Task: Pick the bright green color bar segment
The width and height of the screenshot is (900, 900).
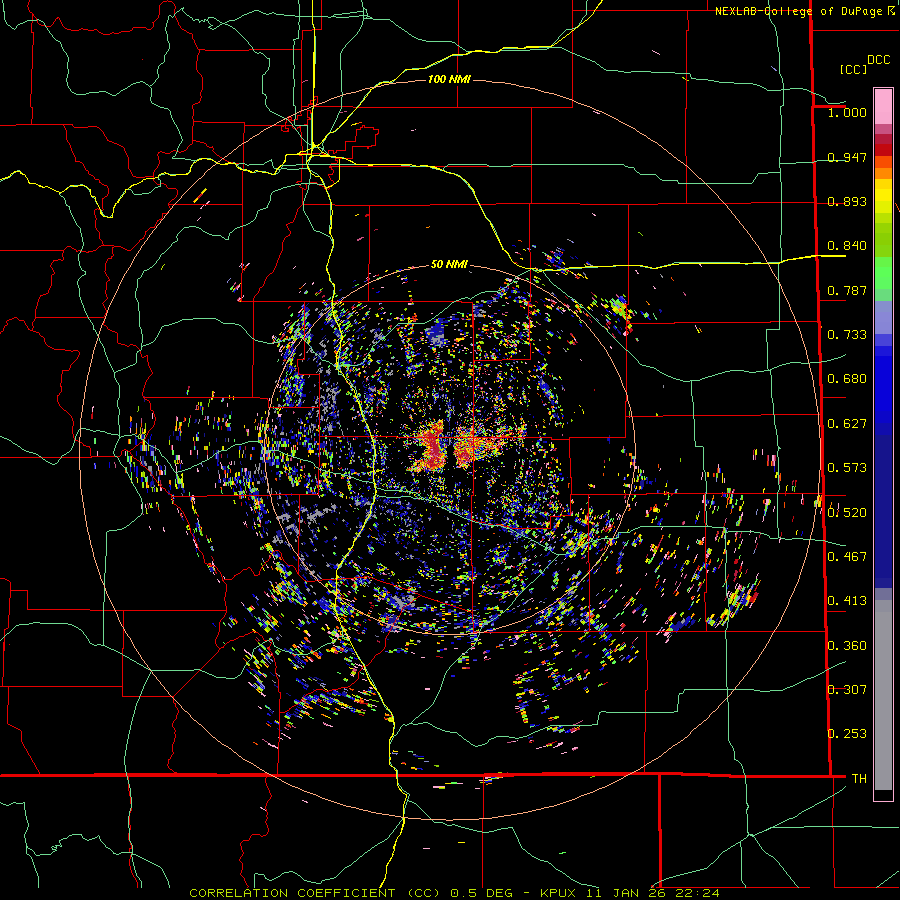Action: coord(883,273)
